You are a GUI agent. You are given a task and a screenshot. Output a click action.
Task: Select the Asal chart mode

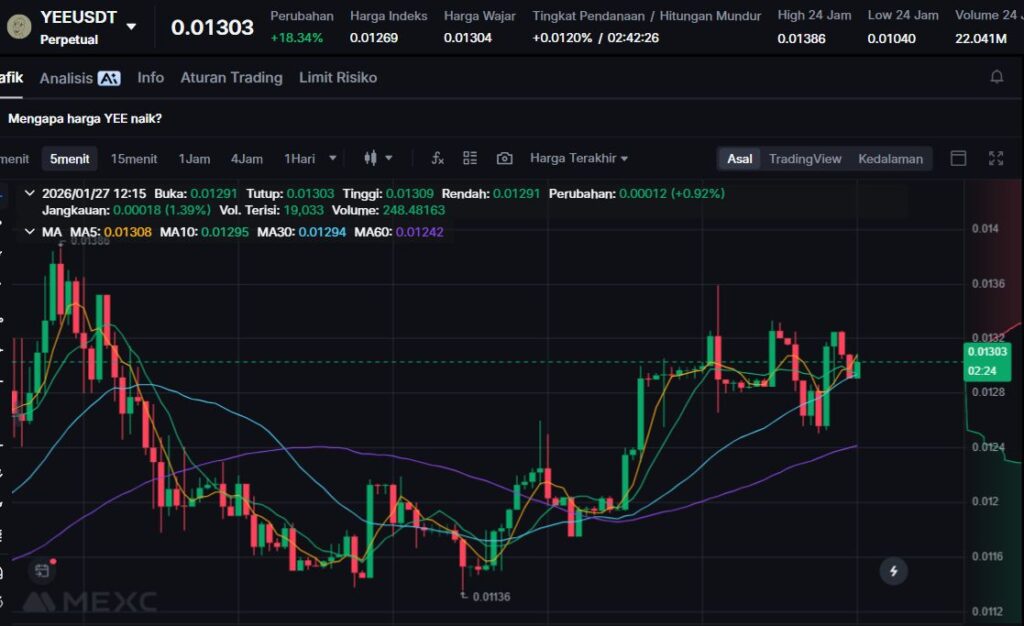tap(739, 159)
